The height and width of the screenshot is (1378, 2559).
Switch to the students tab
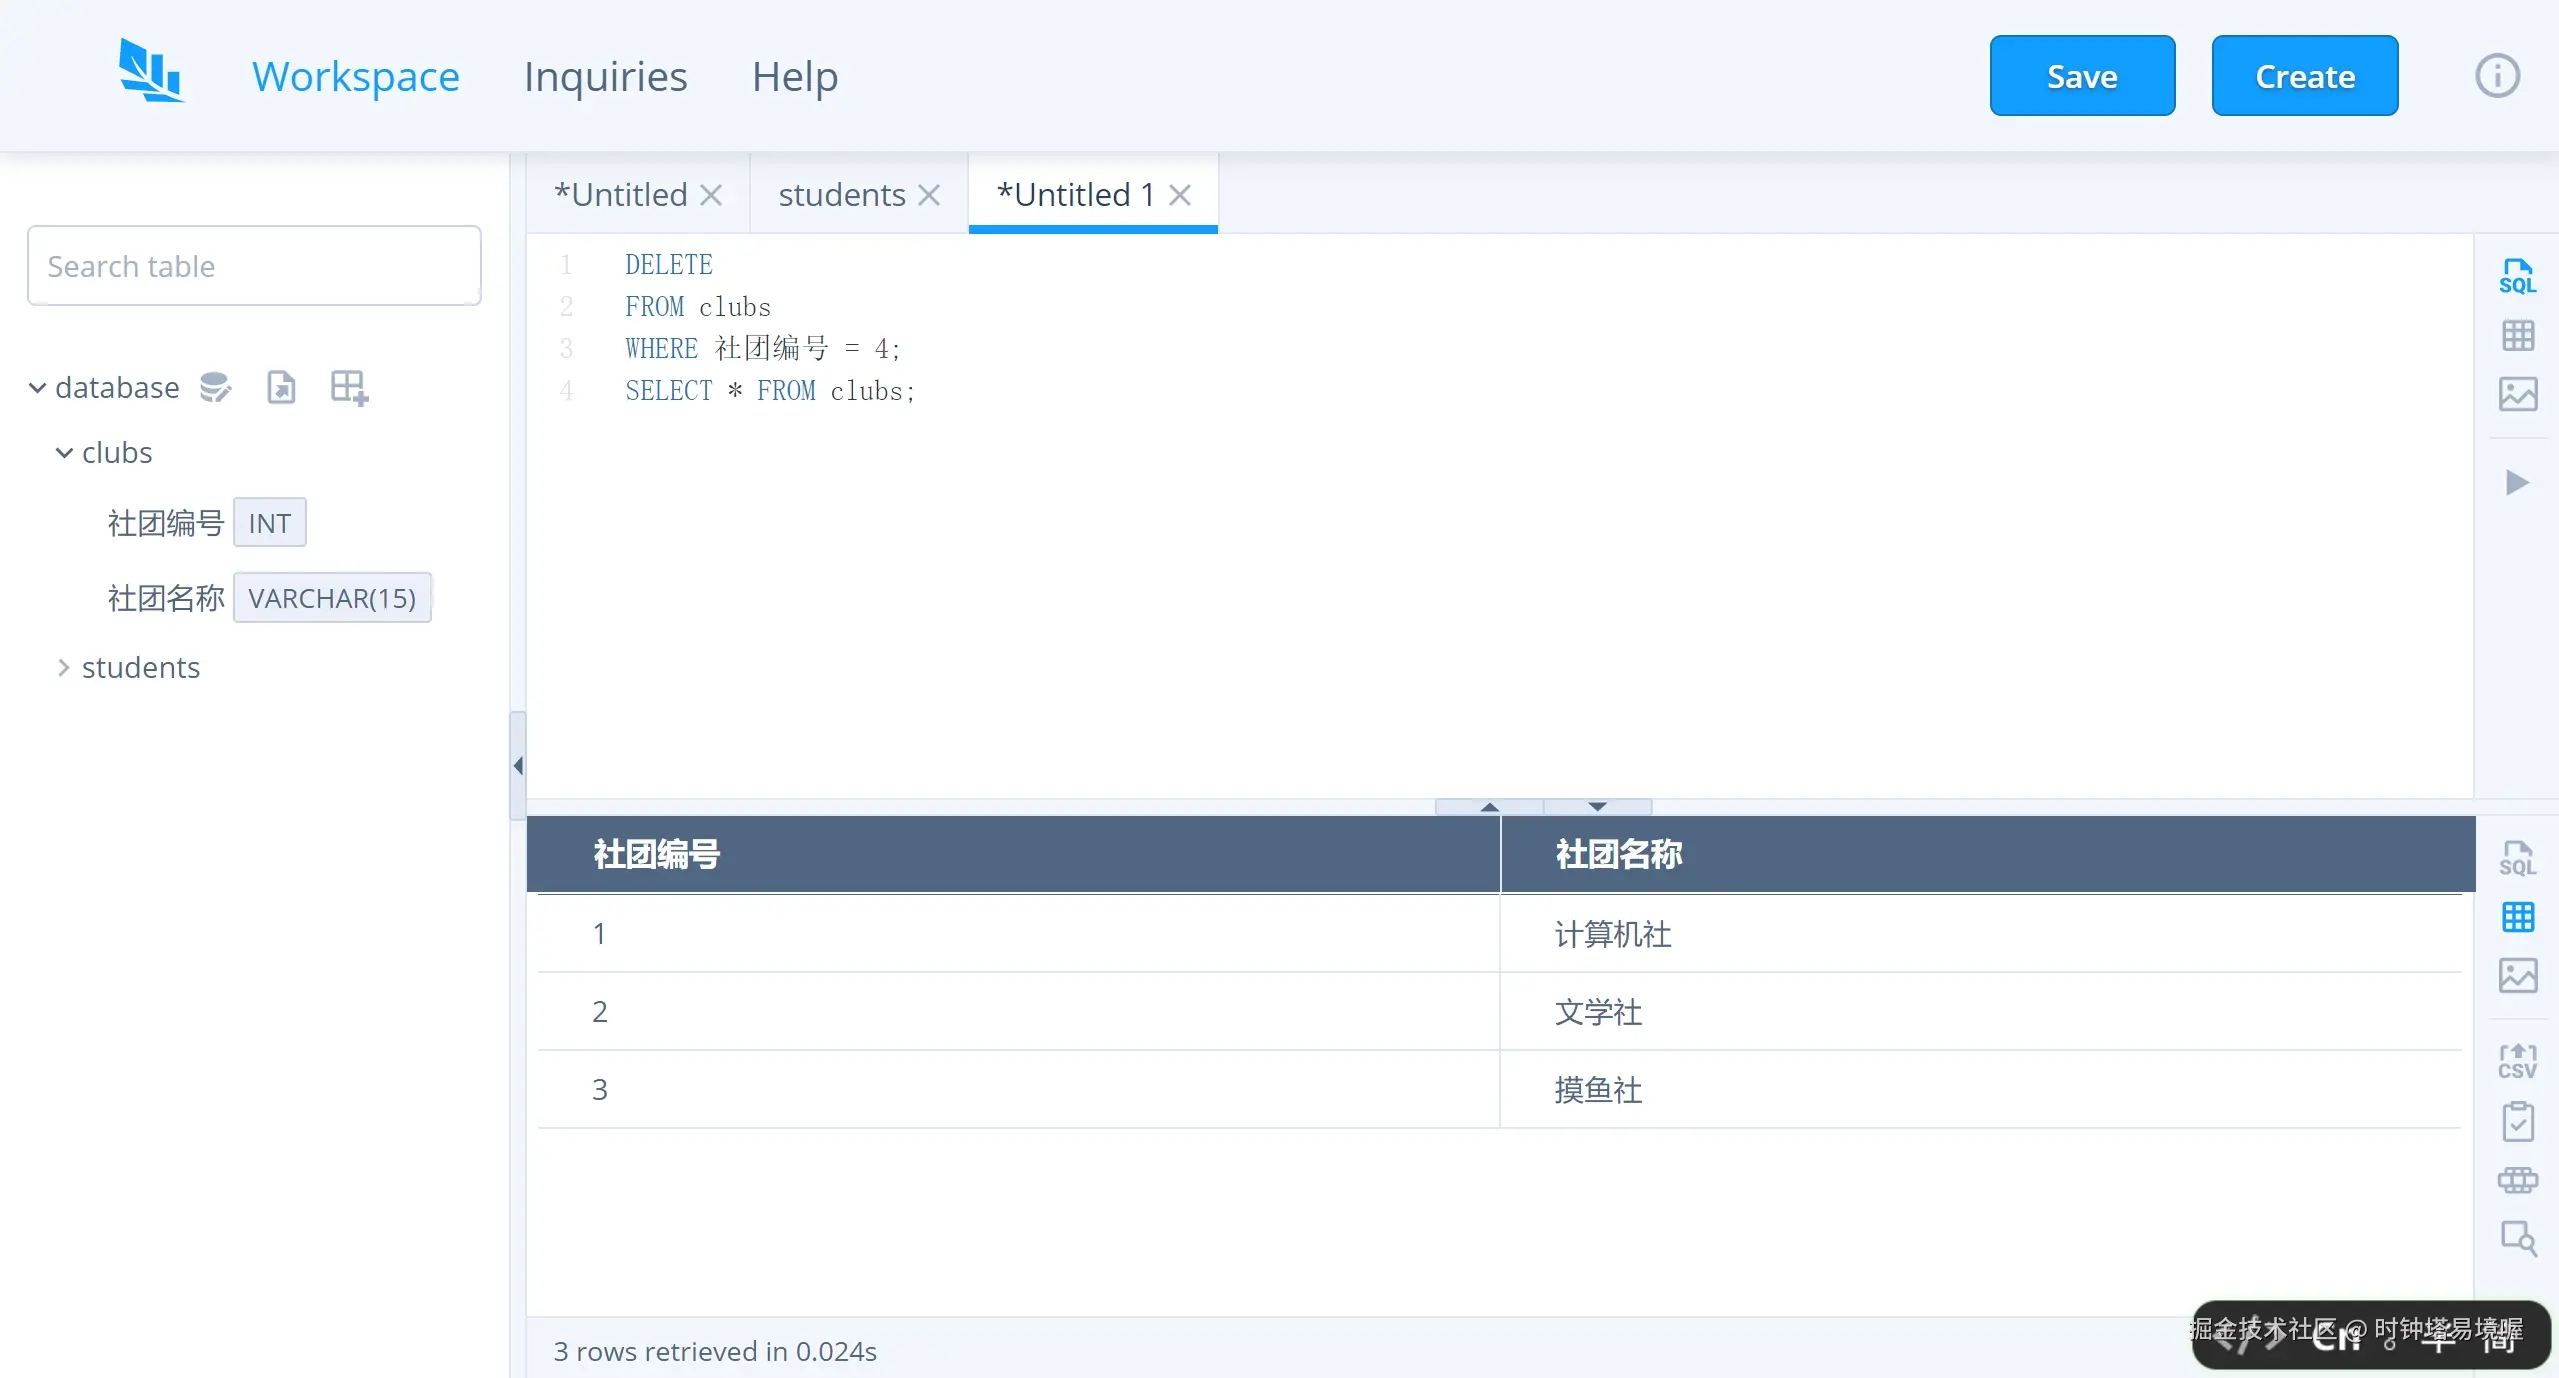tap(841, 195)
